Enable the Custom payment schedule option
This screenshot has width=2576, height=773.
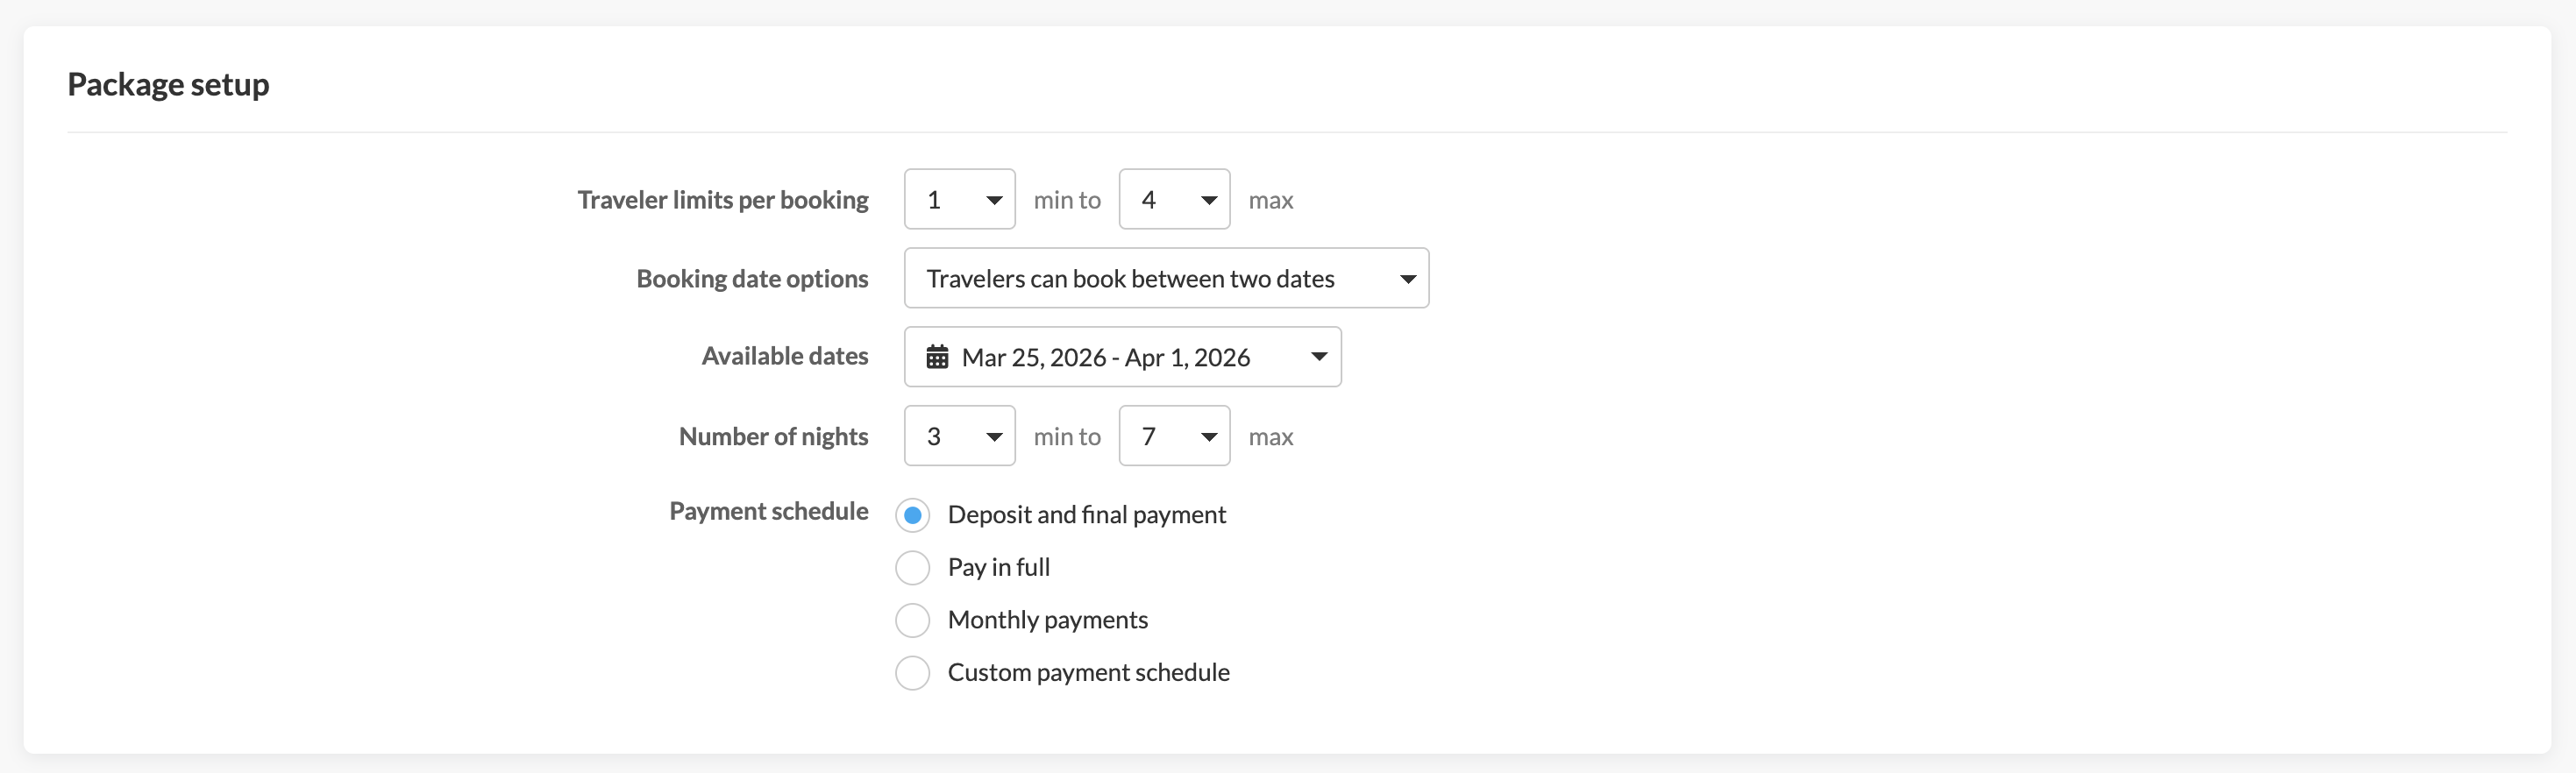913,673
